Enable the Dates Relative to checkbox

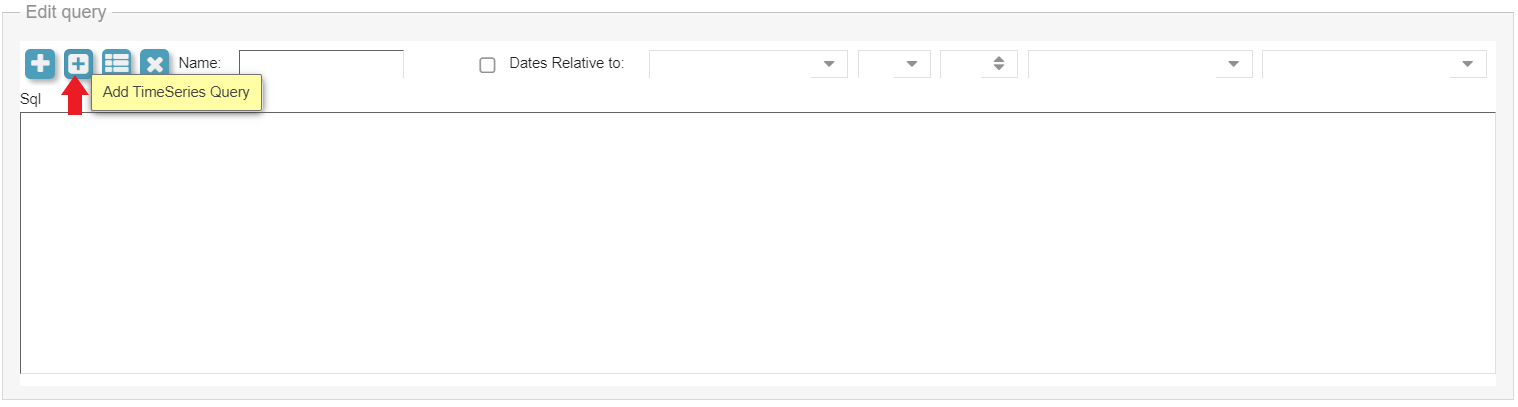(488, 65)
